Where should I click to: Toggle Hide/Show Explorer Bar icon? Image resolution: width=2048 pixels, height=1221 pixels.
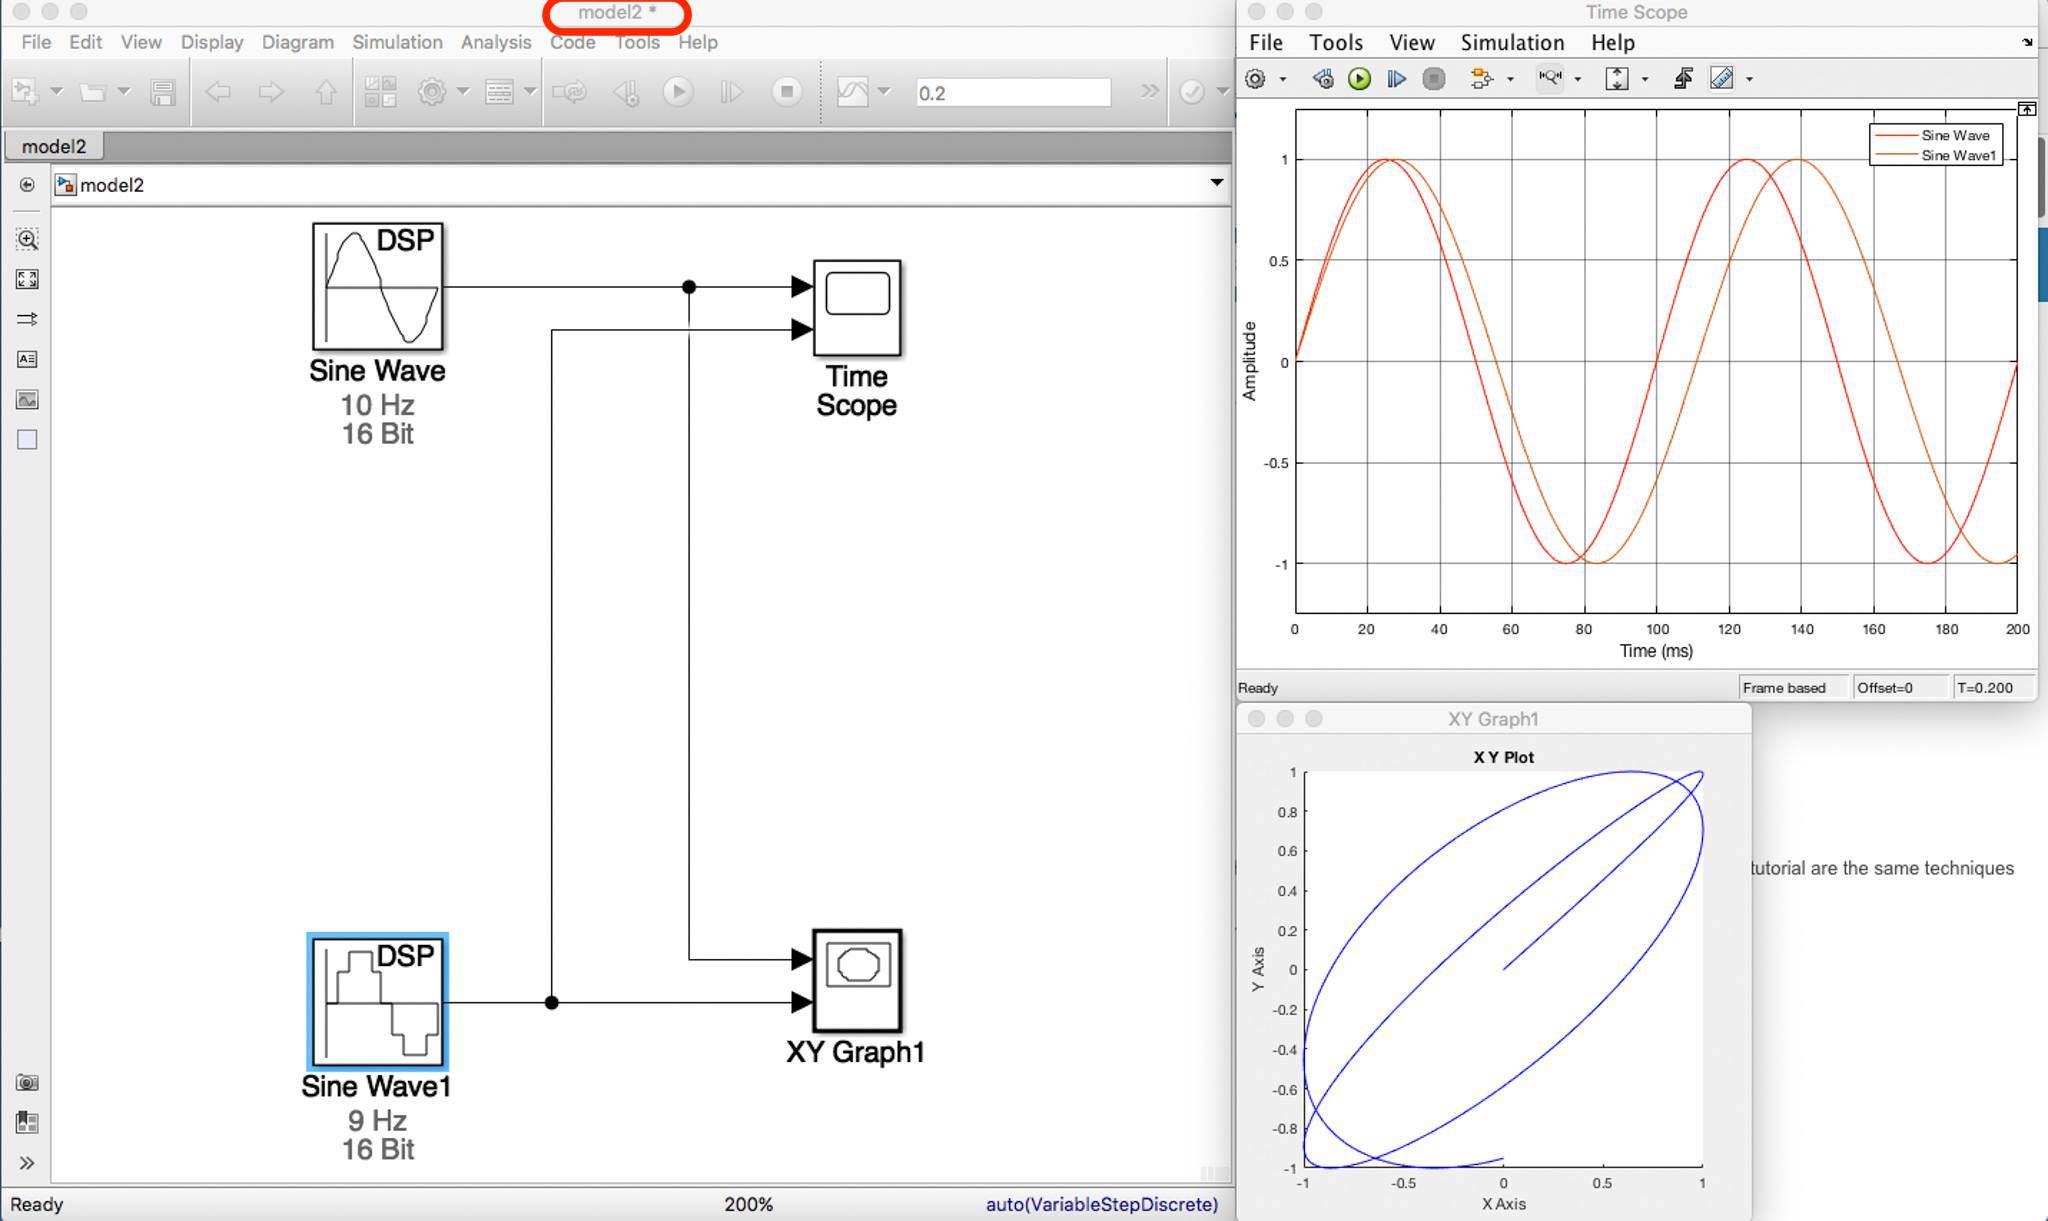click(27, 185)
